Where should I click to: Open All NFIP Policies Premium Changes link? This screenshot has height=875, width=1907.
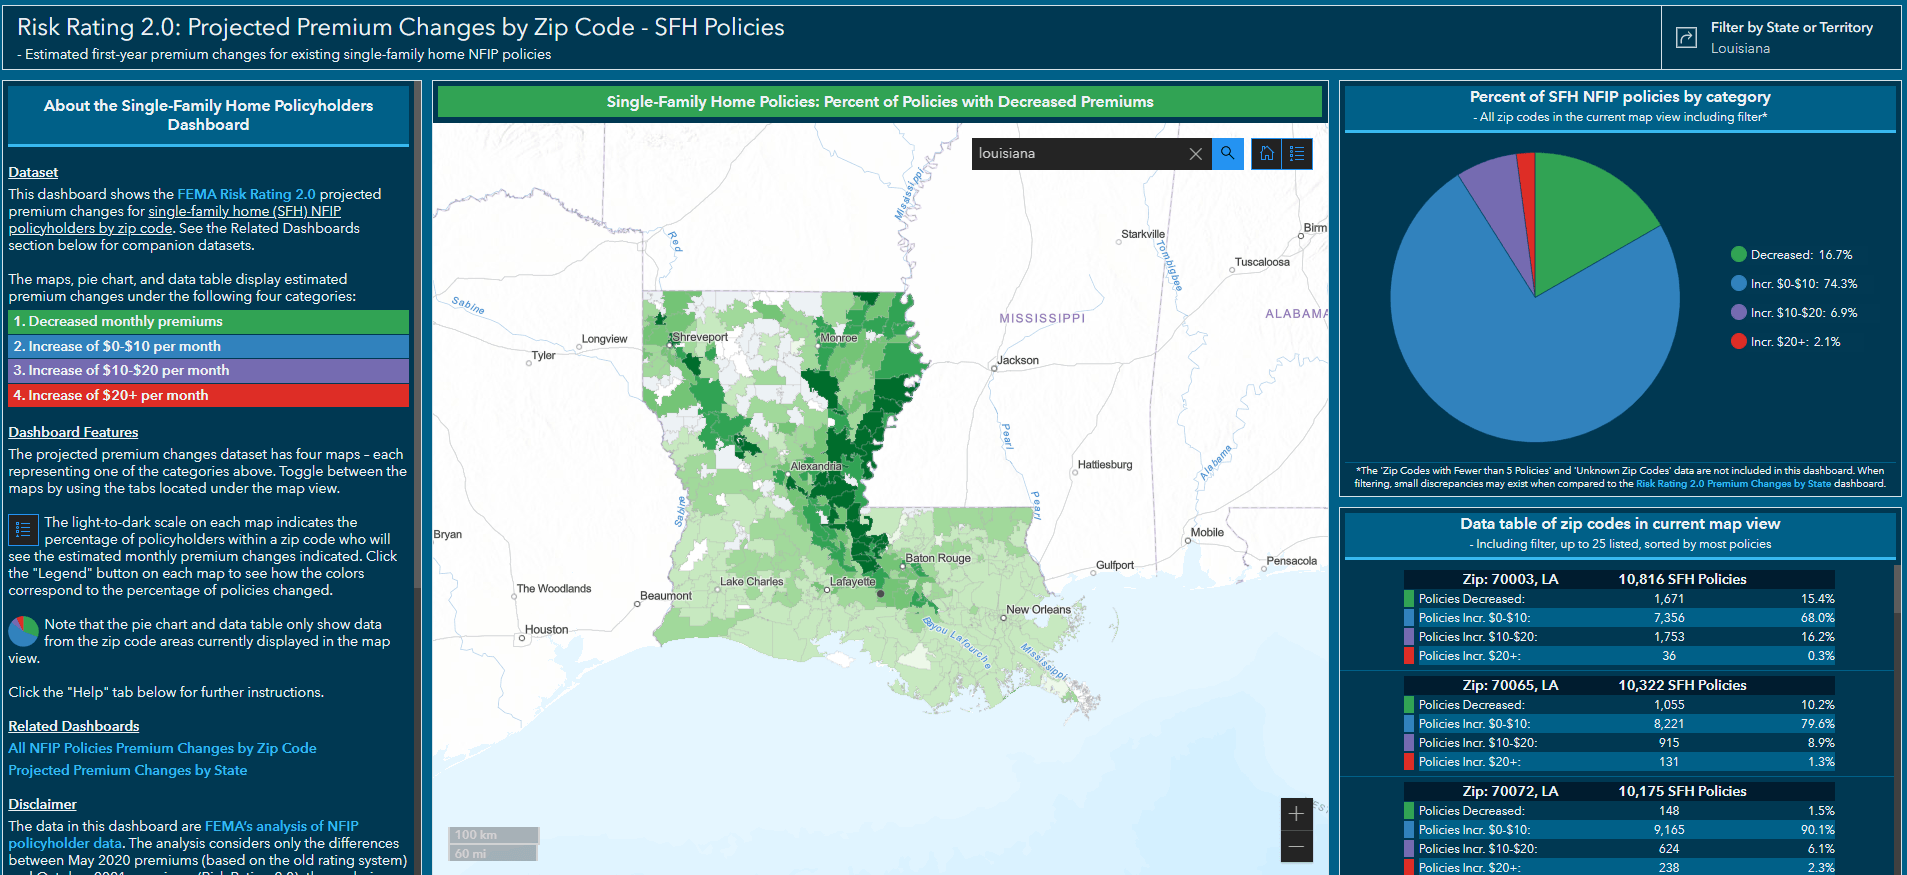pyautogui.click(x=162, y=748)
